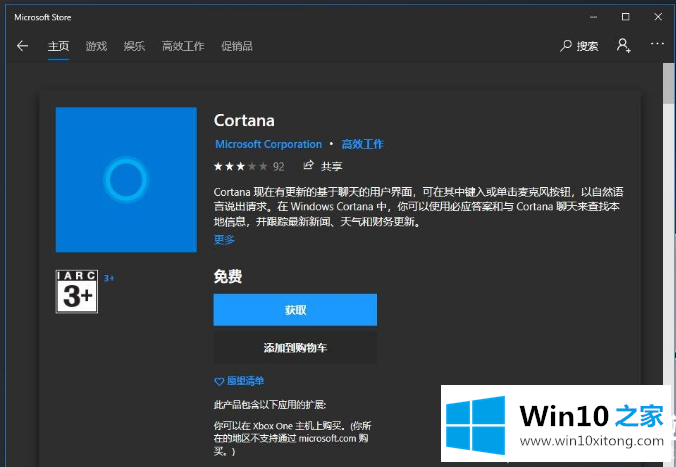Screen dimensions: 676x467
Task: Open the search magnifier icon
Action: (566, 46)
